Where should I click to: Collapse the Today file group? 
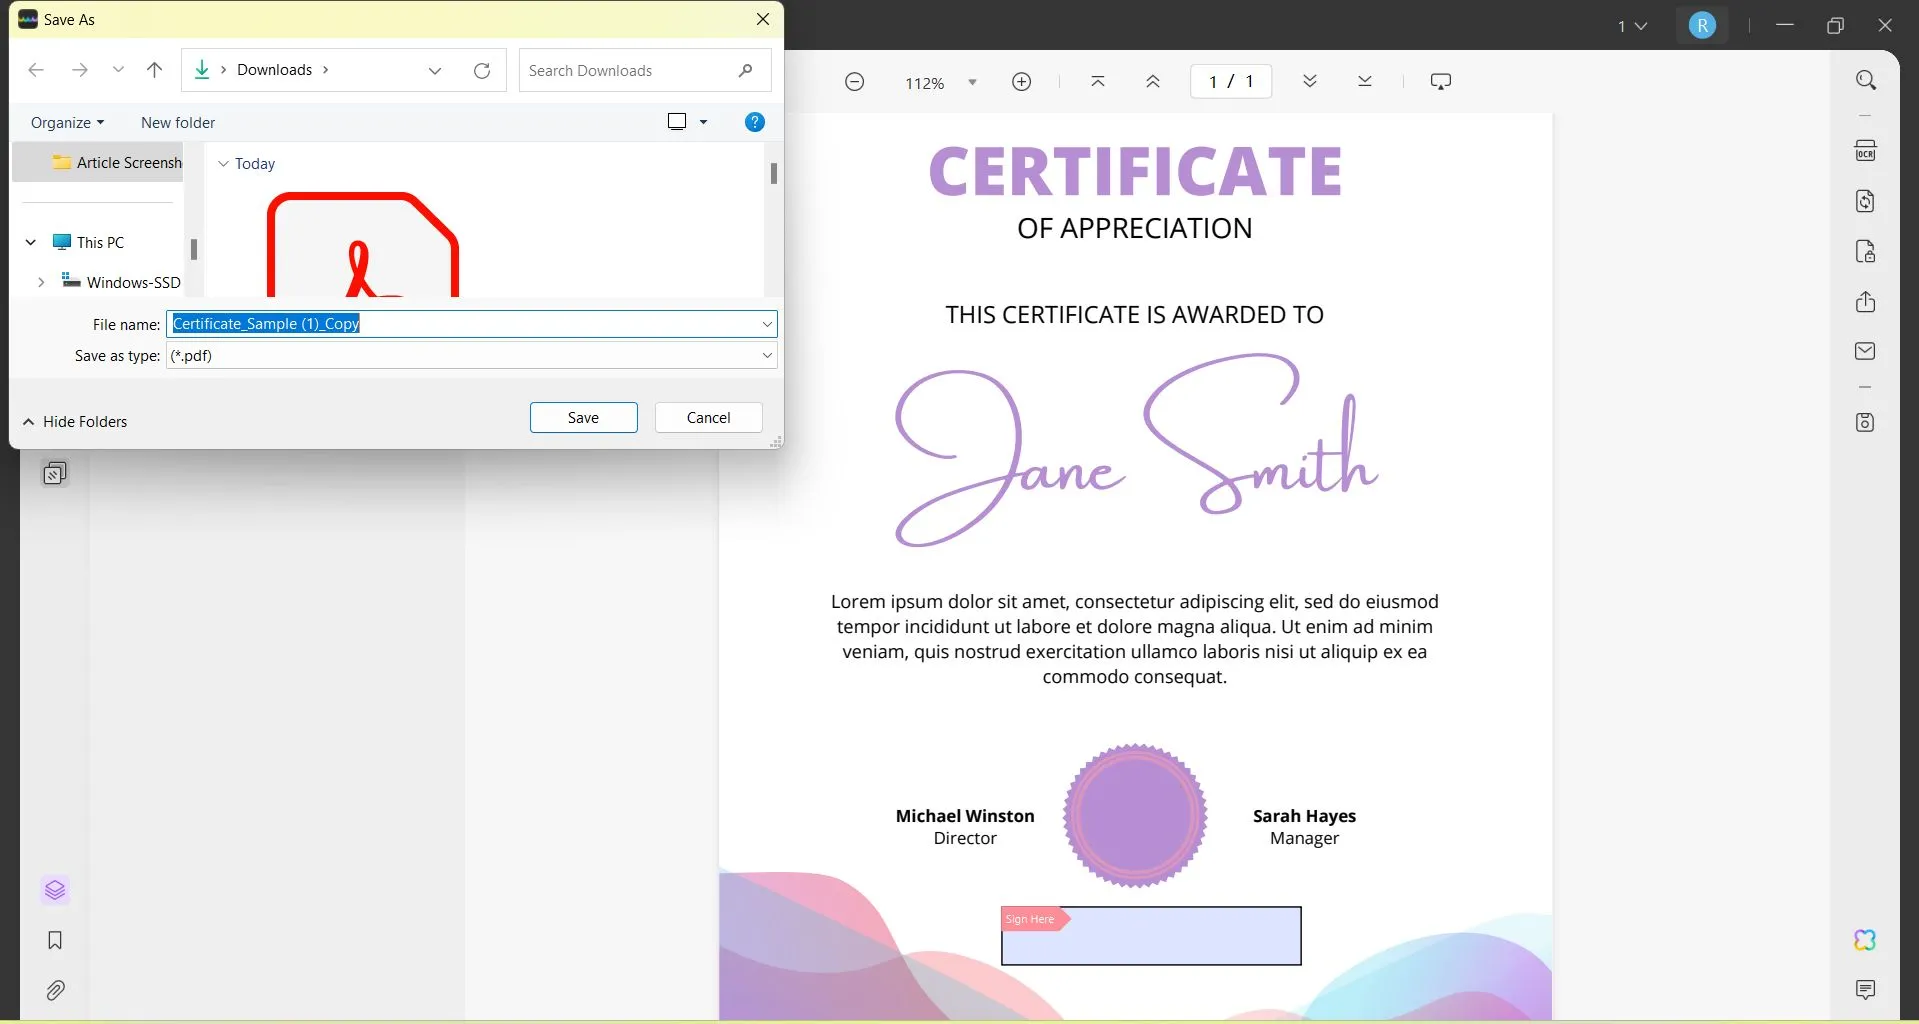click(223, 163)
